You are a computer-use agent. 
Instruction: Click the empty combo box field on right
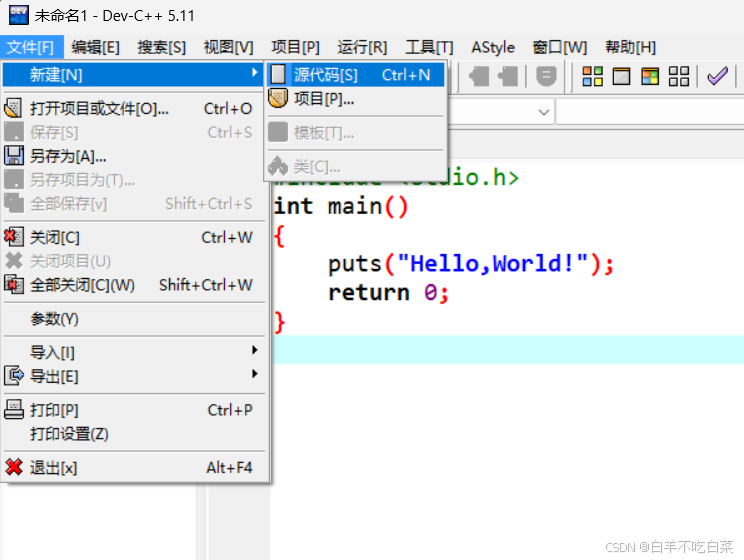(x=650, y=112)
